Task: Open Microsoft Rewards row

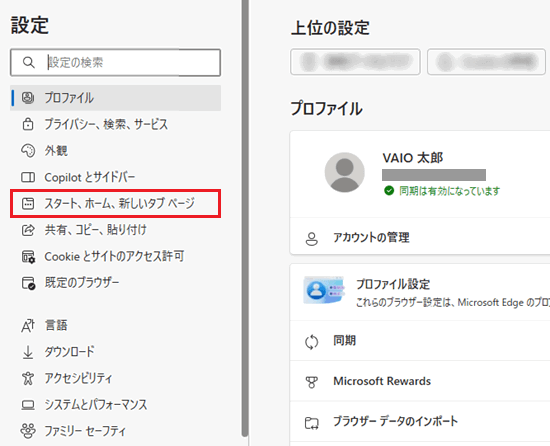Action: coord(420,381)
